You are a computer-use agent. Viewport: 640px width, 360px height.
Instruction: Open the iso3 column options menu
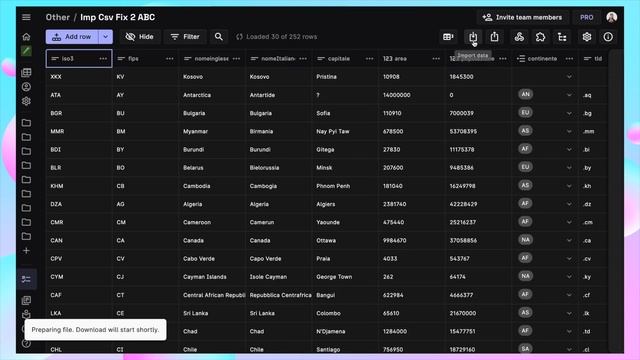pos(103,59)
